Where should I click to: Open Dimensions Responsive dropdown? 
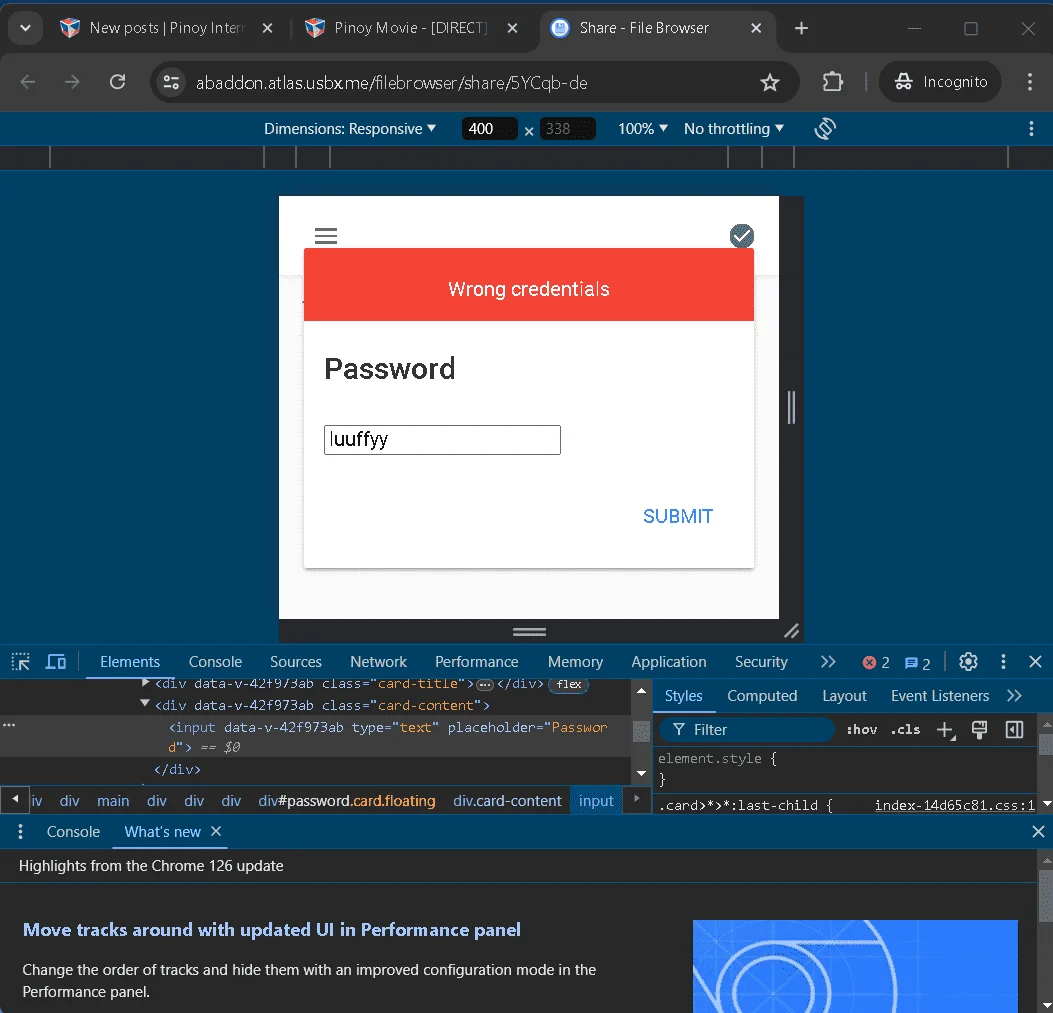click(350, 128)
